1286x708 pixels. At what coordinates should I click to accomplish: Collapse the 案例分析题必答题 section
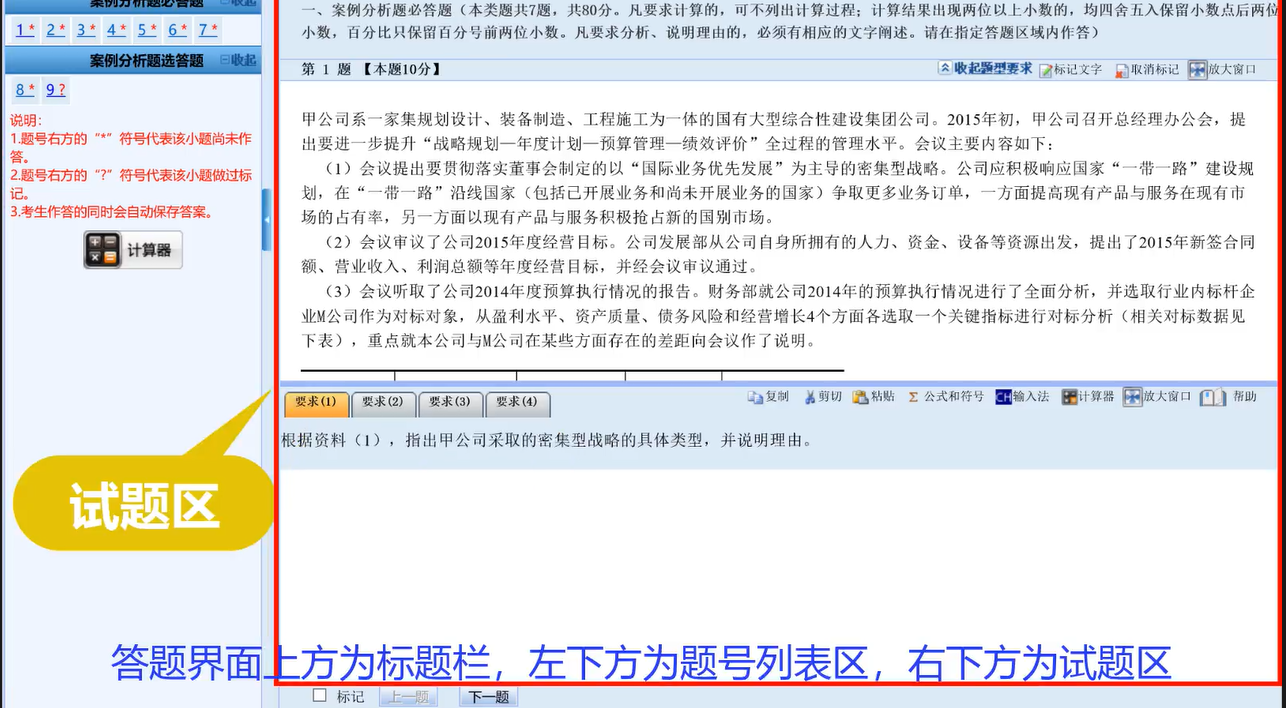point(238,3)
